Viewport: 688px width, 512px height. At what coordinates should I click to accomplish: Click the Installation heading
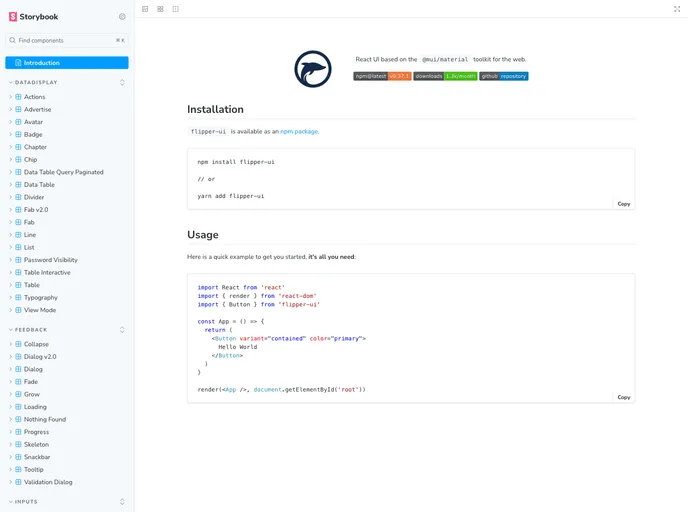[215, 109]
